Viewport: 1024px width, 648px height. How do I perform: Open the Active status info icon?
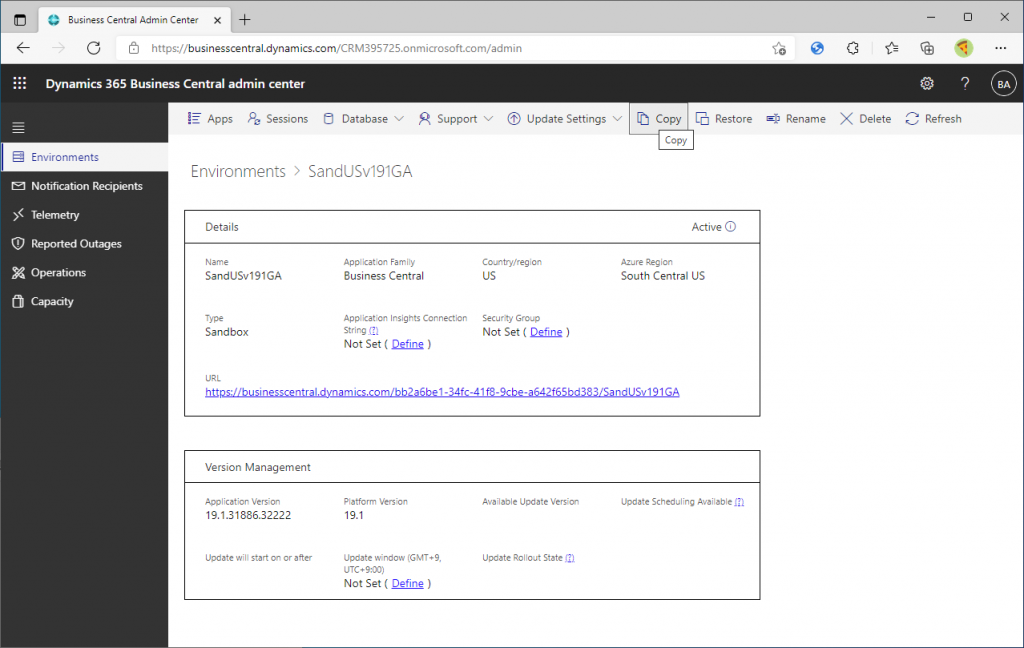(731, 227)
